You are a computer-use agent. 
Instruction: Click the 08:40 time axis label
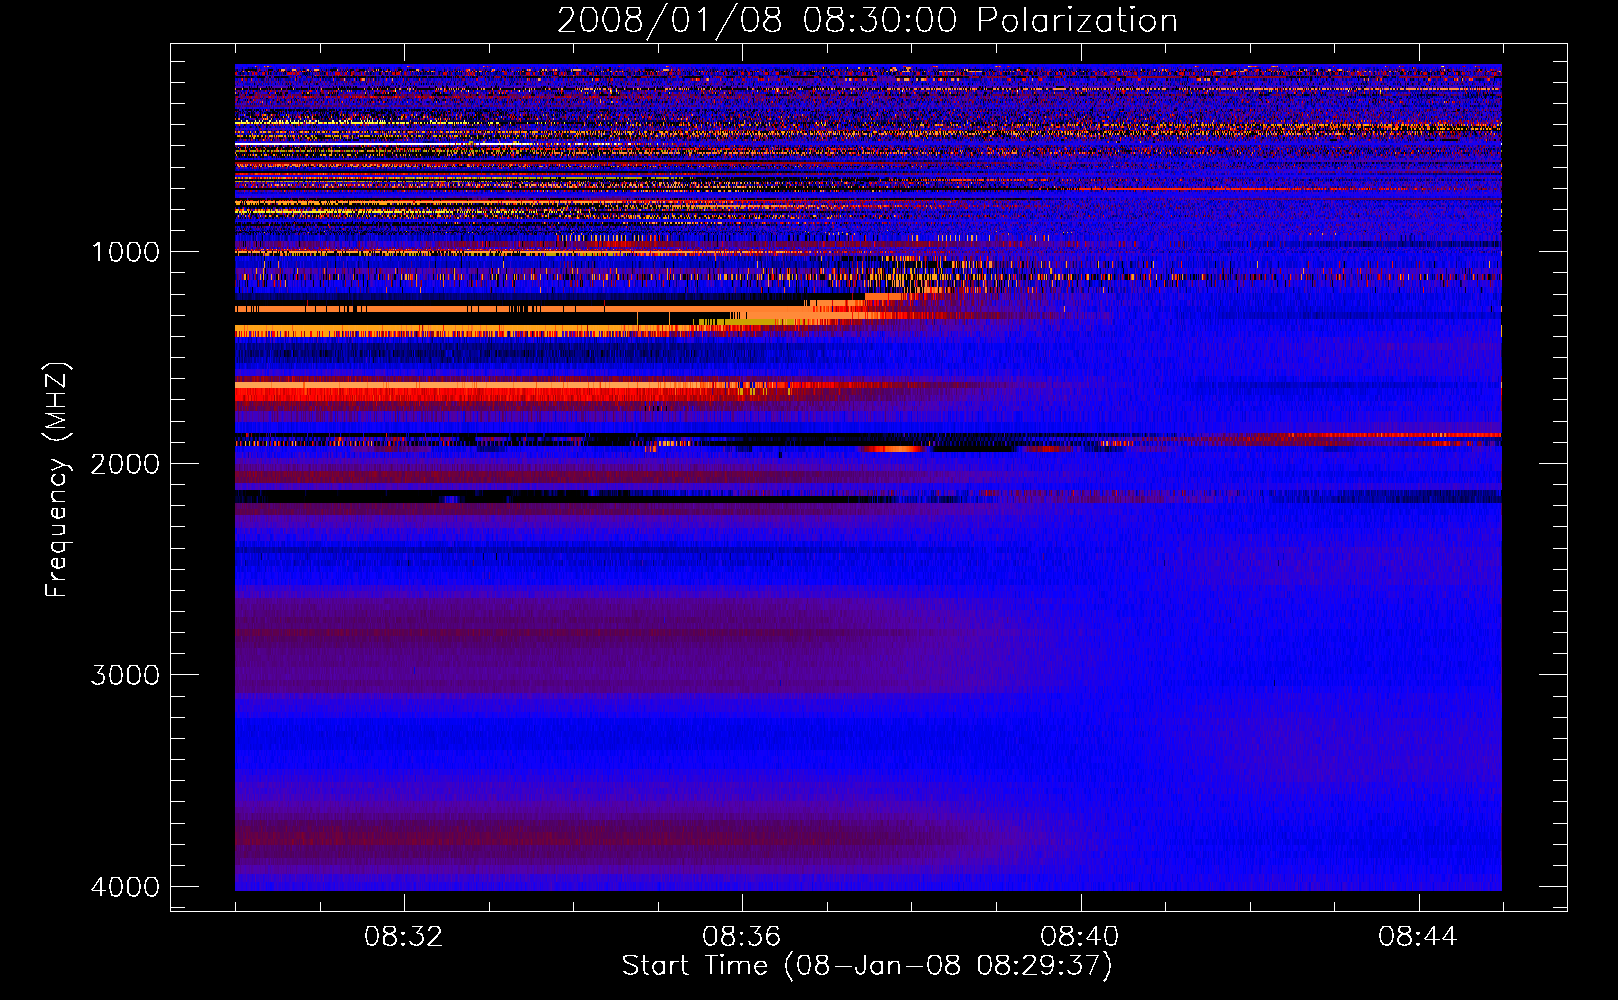pos(1079,937)
